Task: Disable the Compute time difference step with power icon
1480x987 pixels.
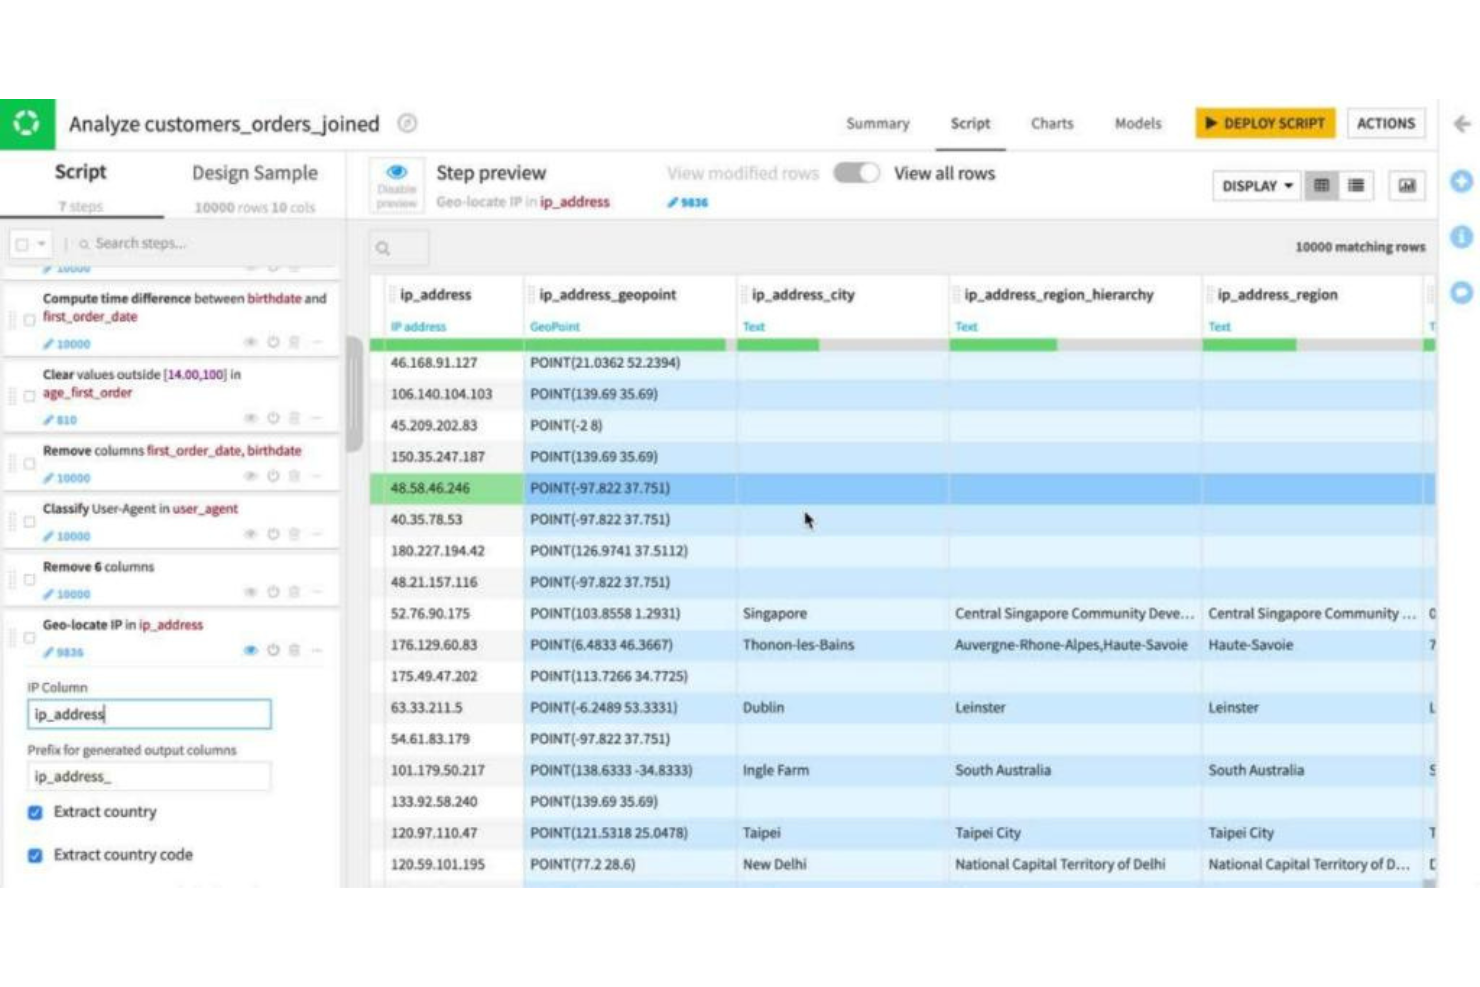Action: pos(273,342)
